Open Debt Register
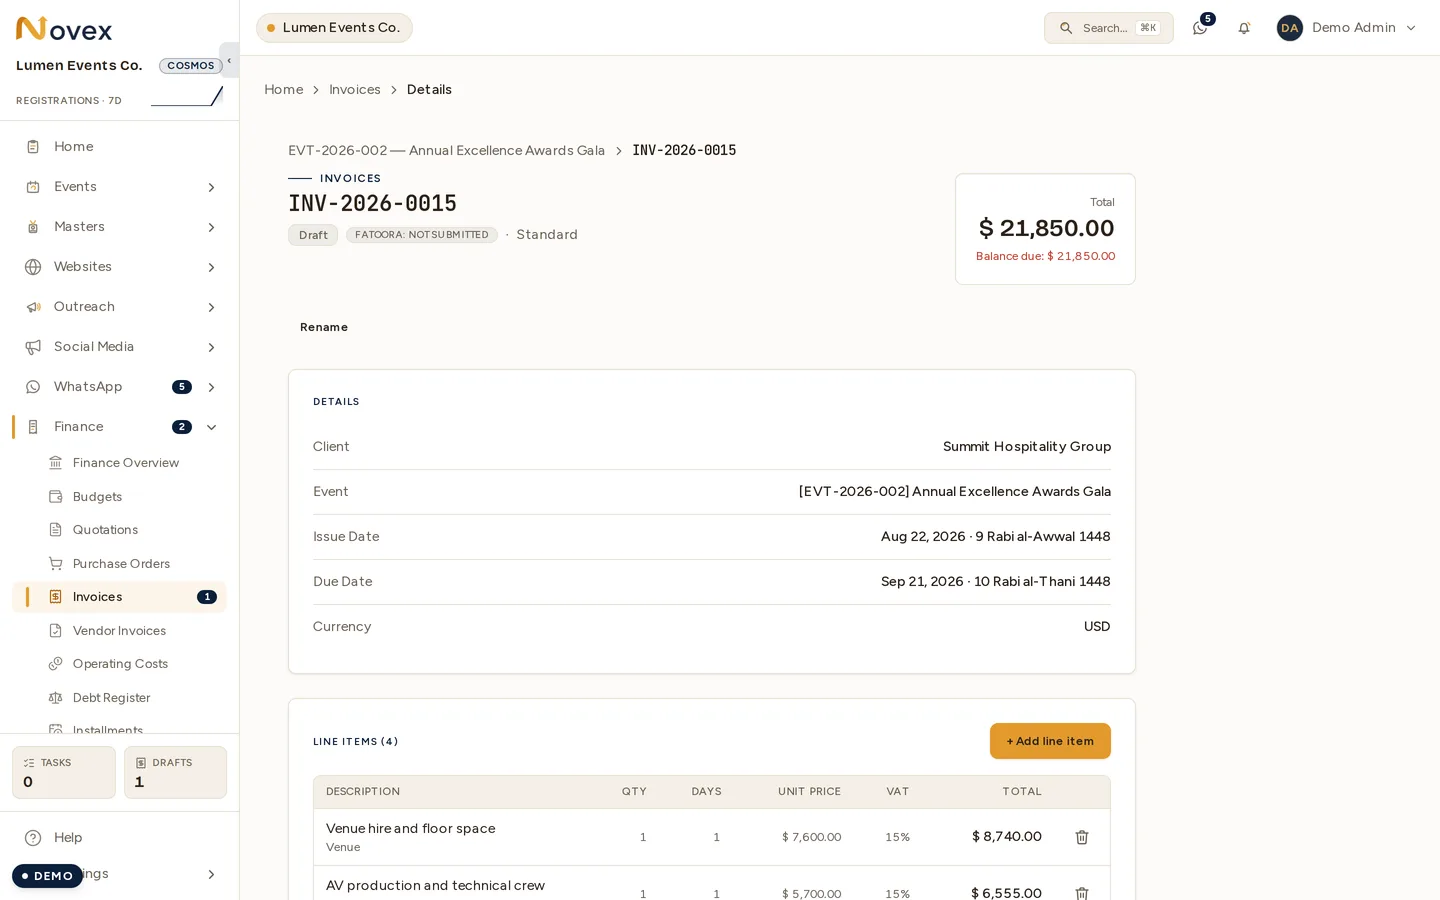The width and height of the screenshot is (1440, 900). coord(111,698)
